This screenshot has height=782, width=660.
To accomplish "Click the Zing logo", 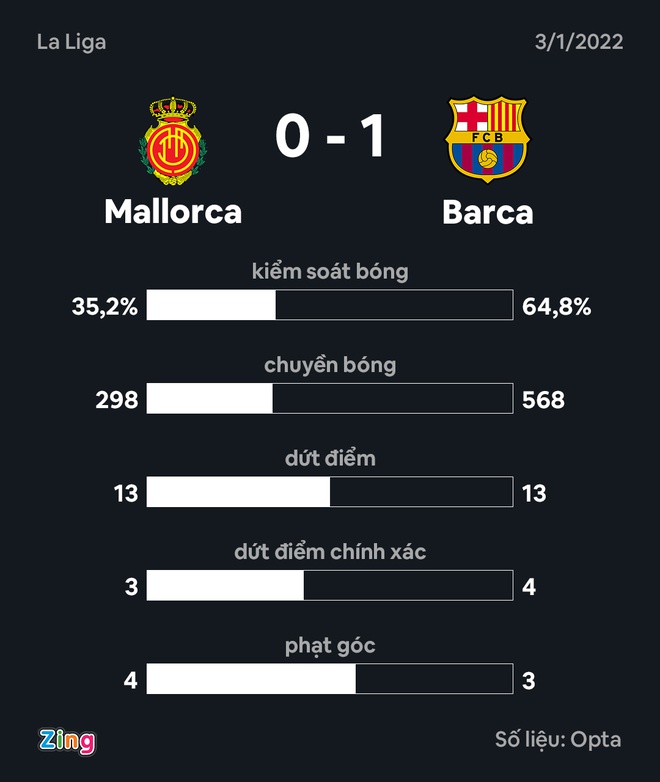I will (67, 742).
